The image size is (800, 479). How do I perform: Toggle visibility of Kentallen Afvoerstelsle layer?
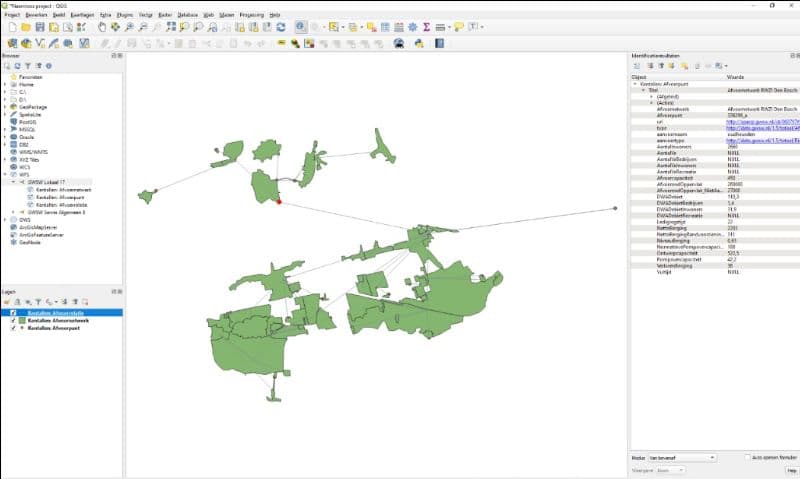coord(13,313)
